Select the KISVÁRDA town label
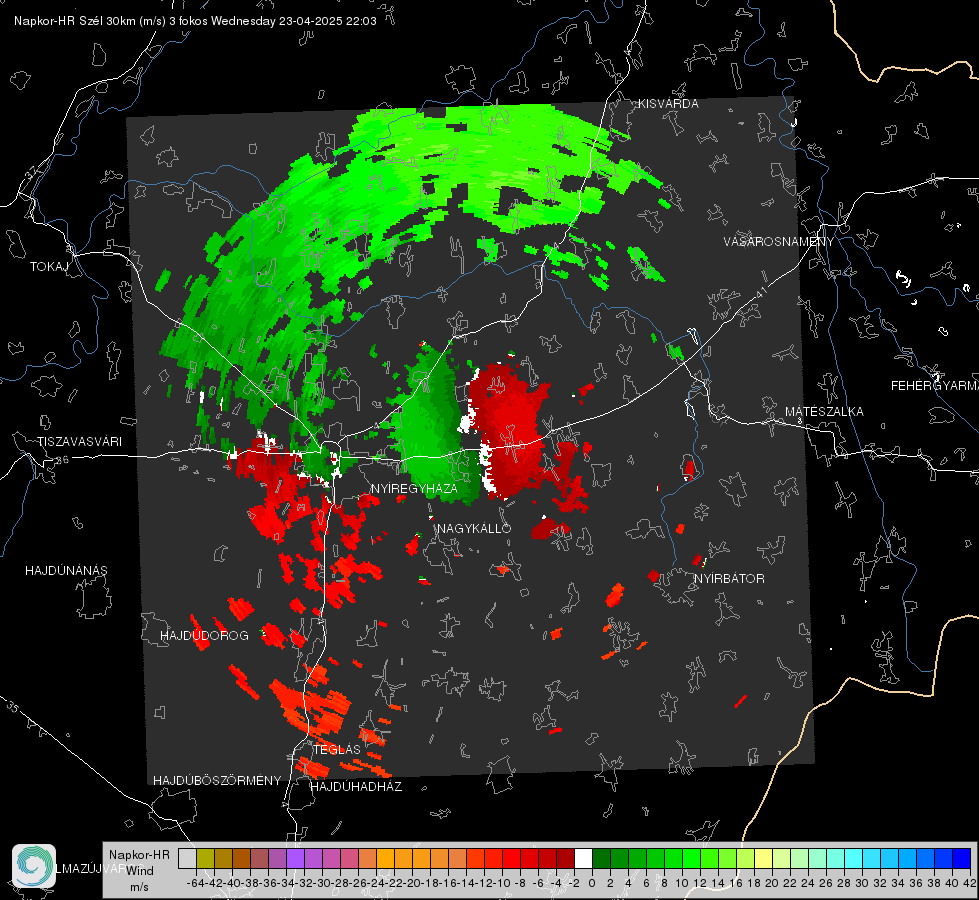Viewport: 979px width, 900px height. (668, 104)
